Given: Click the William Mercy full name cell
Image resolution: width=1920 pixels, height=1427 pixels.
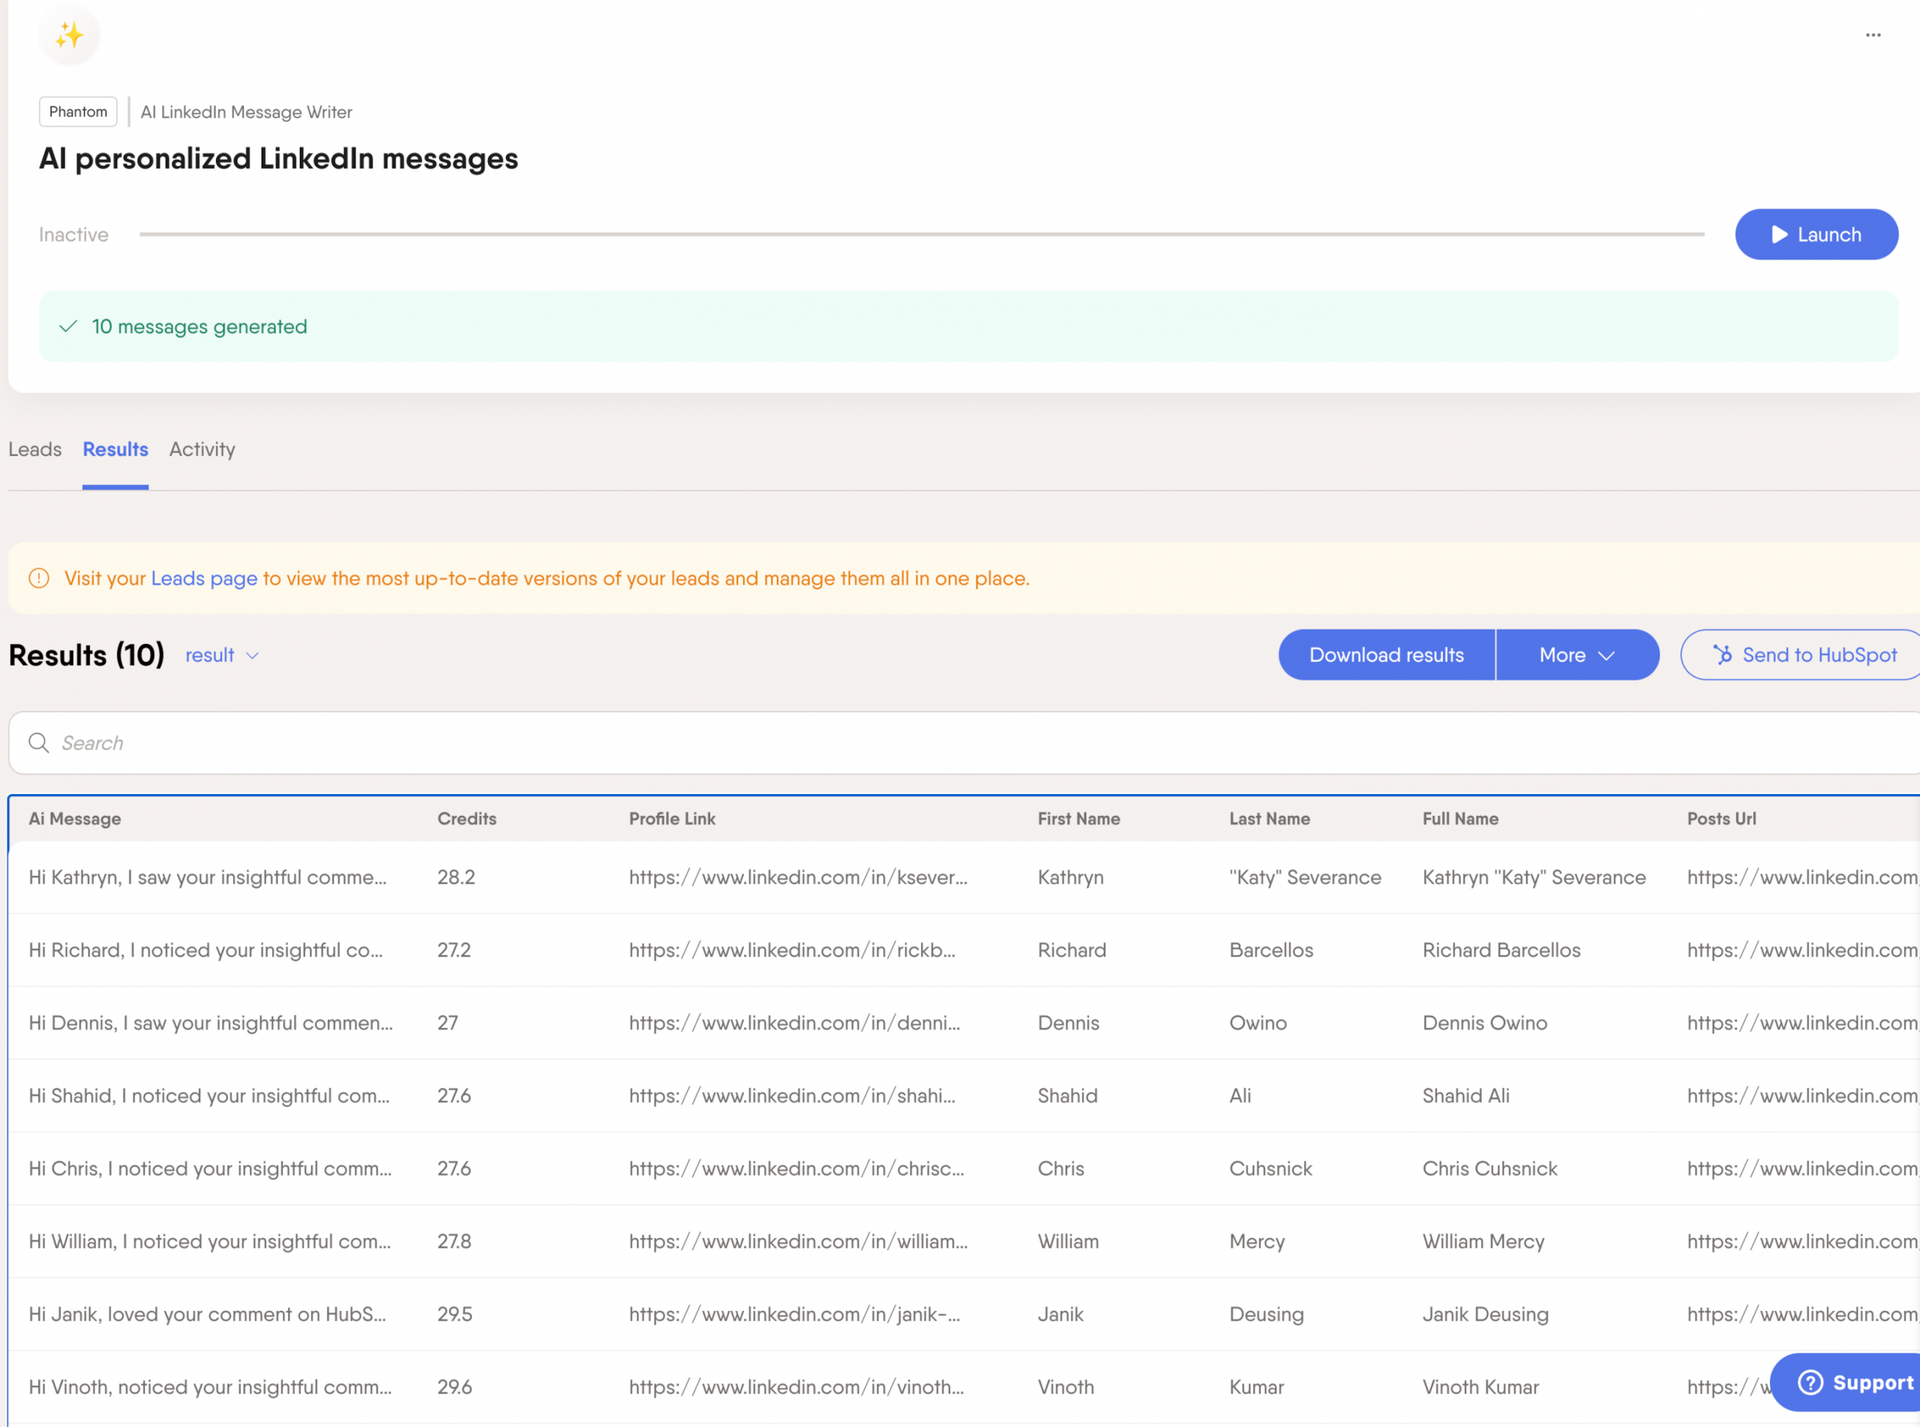Looking at the screenshot, I should 1483,1241.
